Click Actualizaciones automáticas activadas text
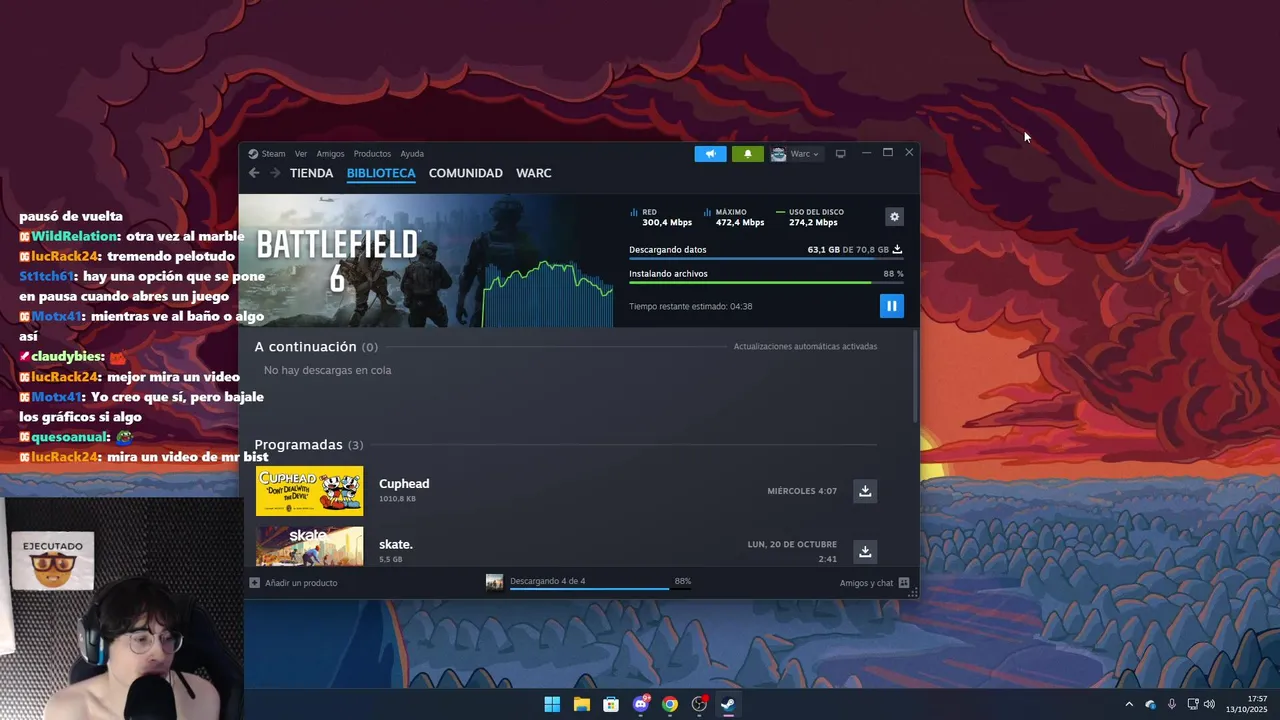1280x720 pixels. (x=805, y=347)
